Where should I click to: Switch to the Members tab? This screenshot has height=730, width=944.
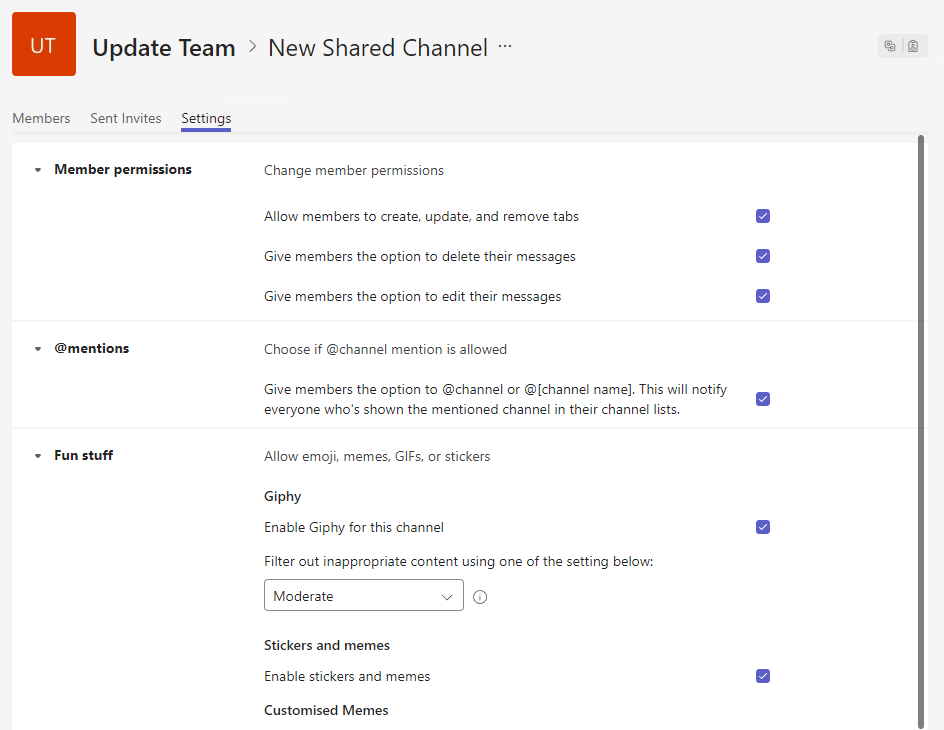41,118
